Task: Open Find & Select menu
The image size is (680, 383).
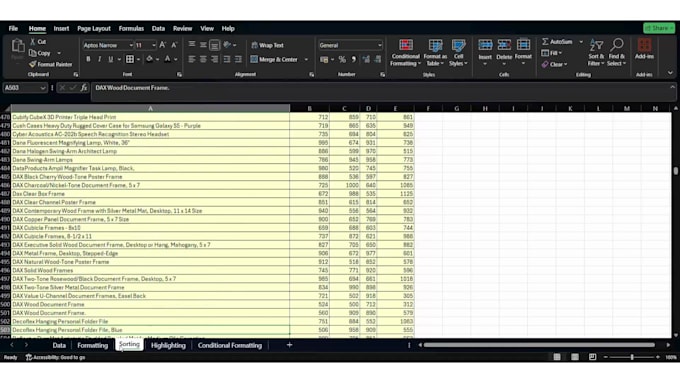Action: coord(616,52)
